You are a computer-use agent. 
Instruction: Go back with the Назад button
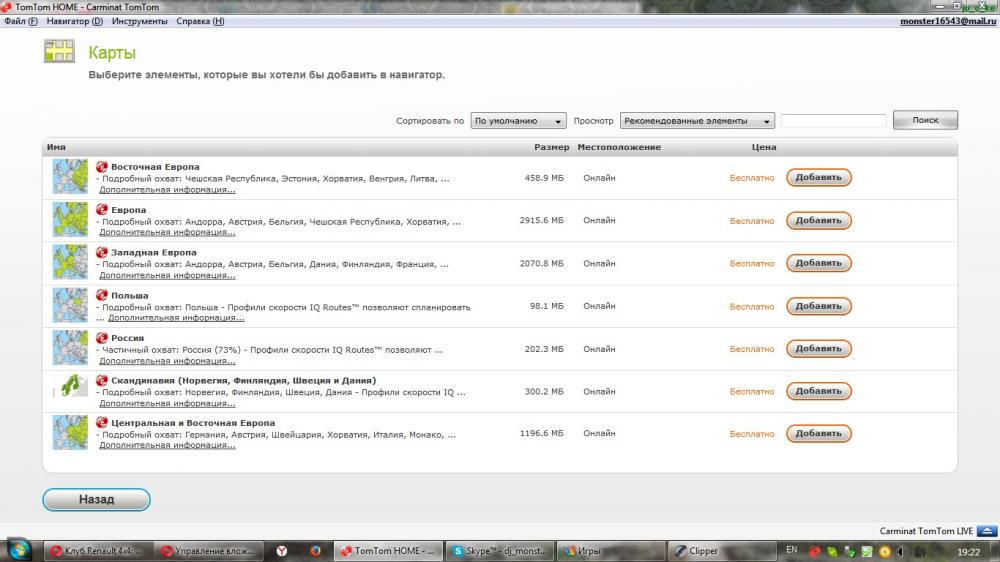coord(96,499)
